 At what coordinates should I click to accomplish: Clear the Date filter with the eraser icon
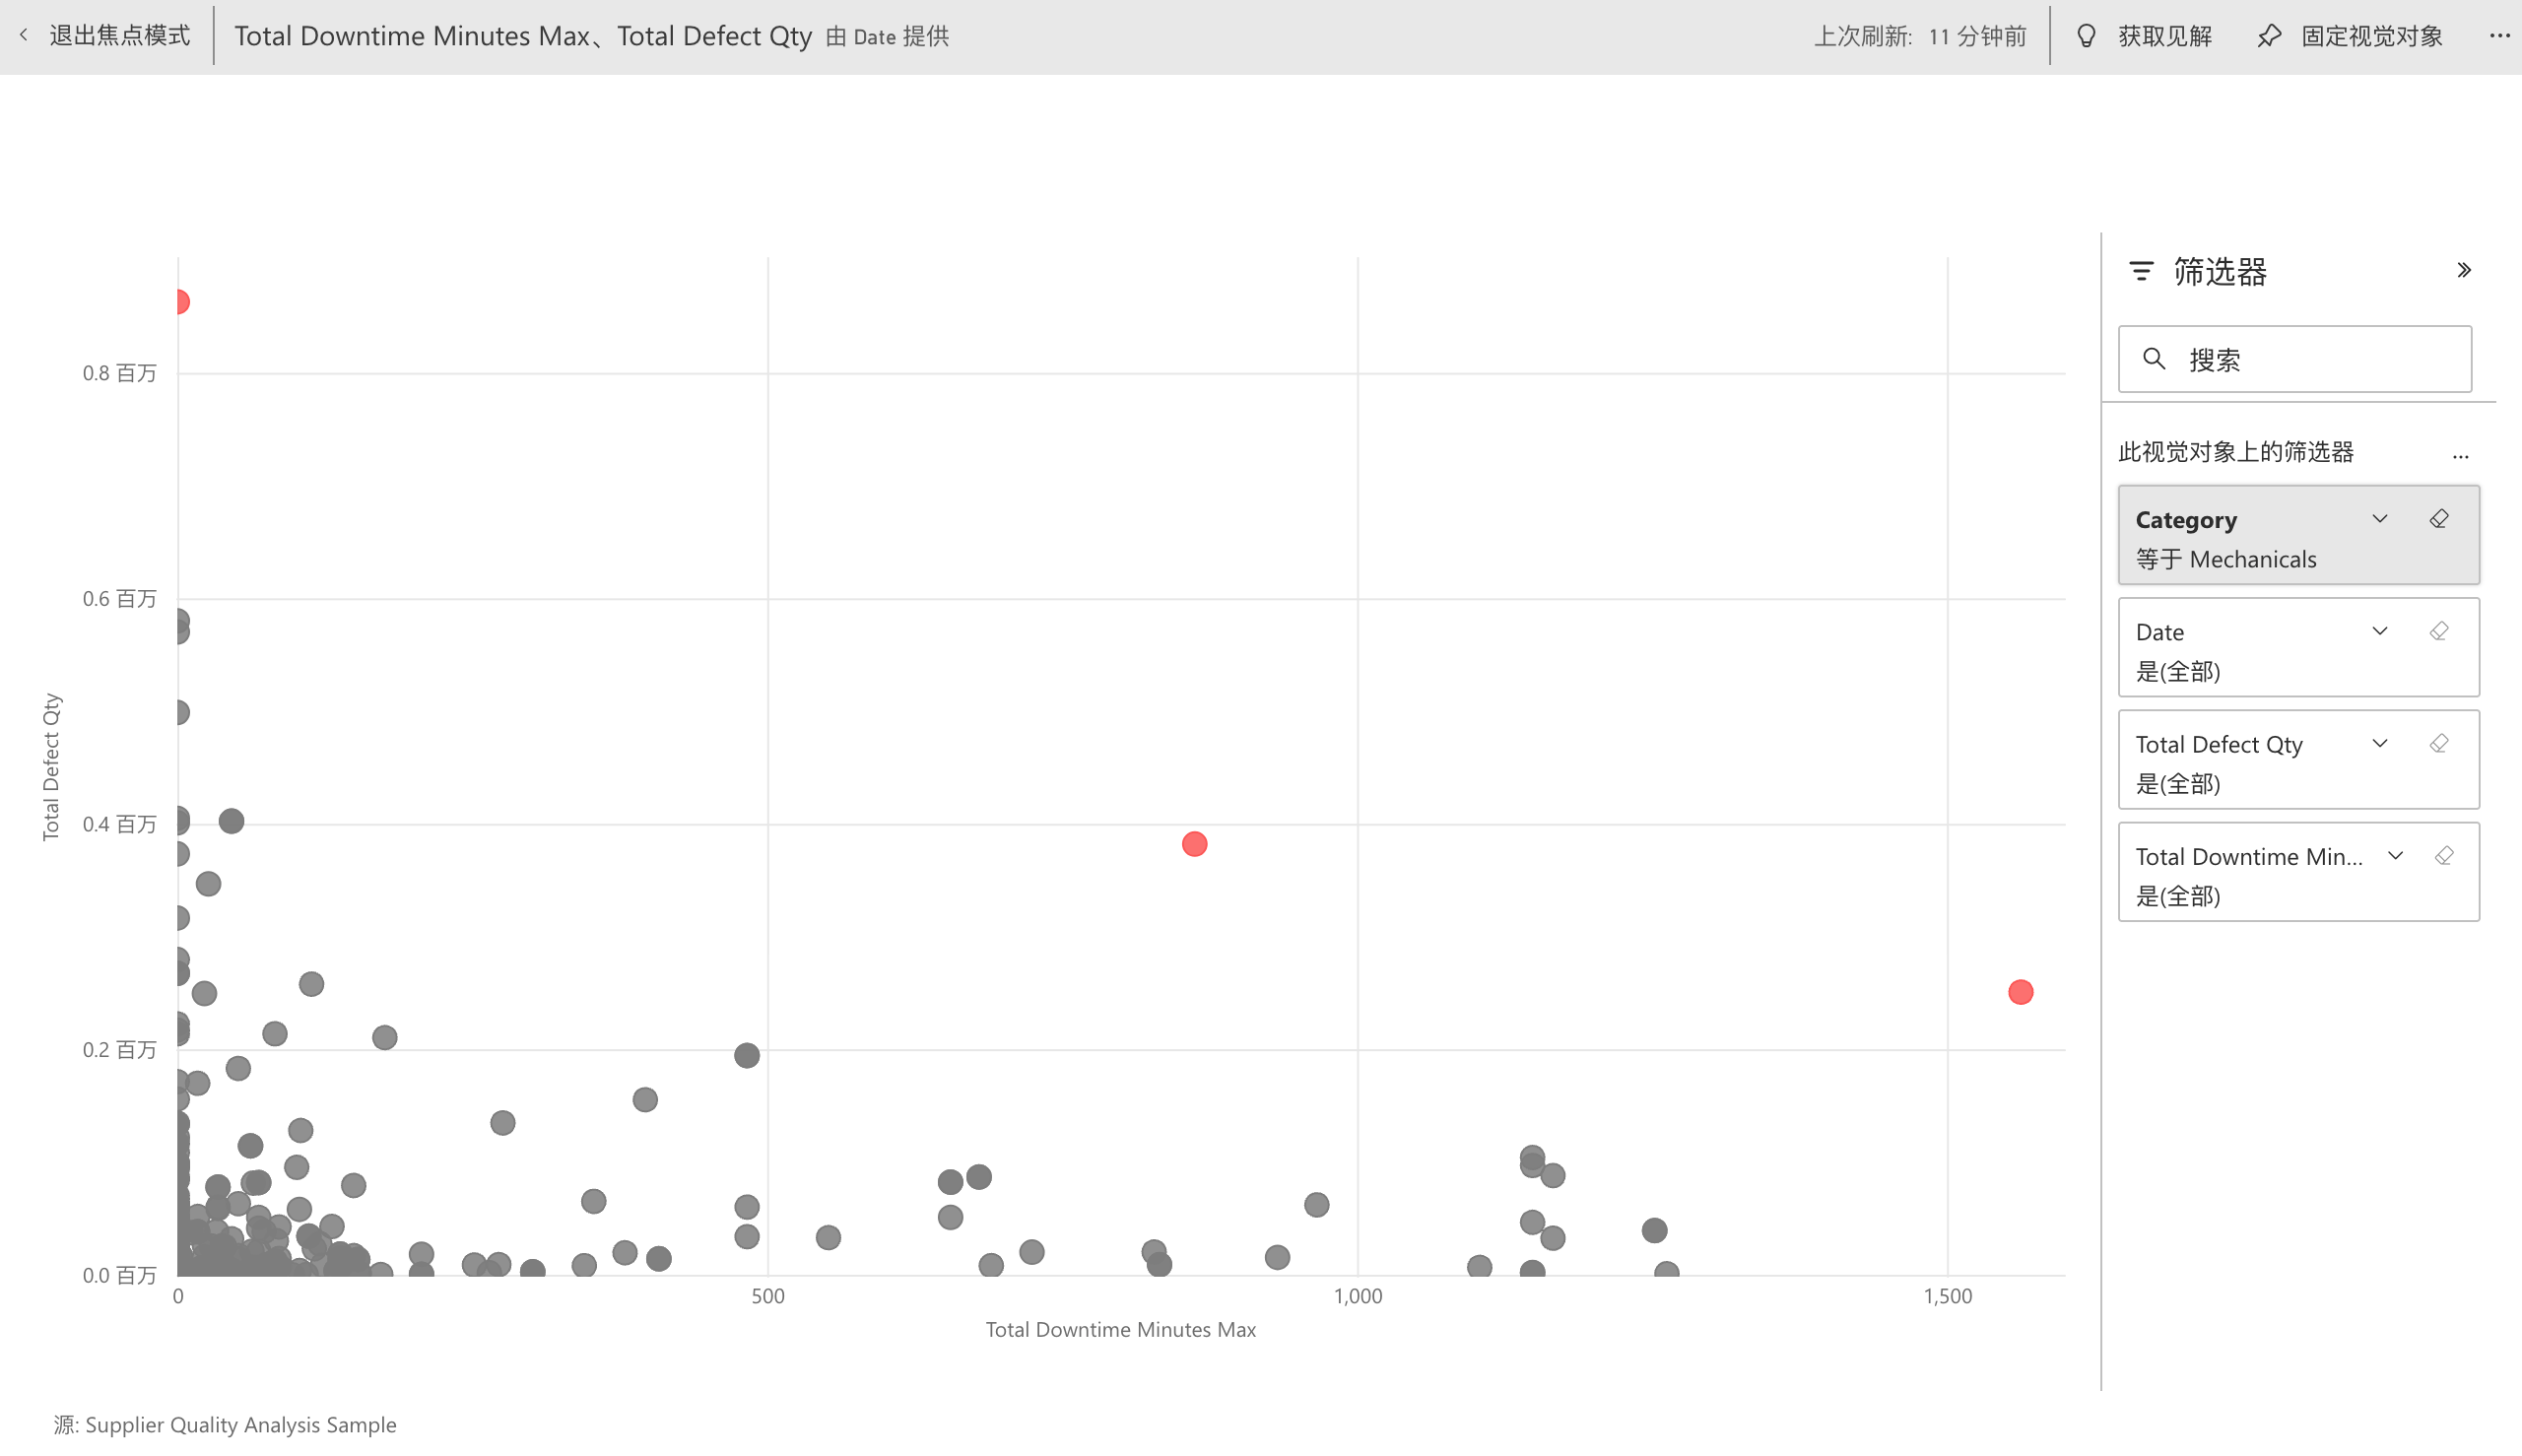click(x=2439, y=631)
